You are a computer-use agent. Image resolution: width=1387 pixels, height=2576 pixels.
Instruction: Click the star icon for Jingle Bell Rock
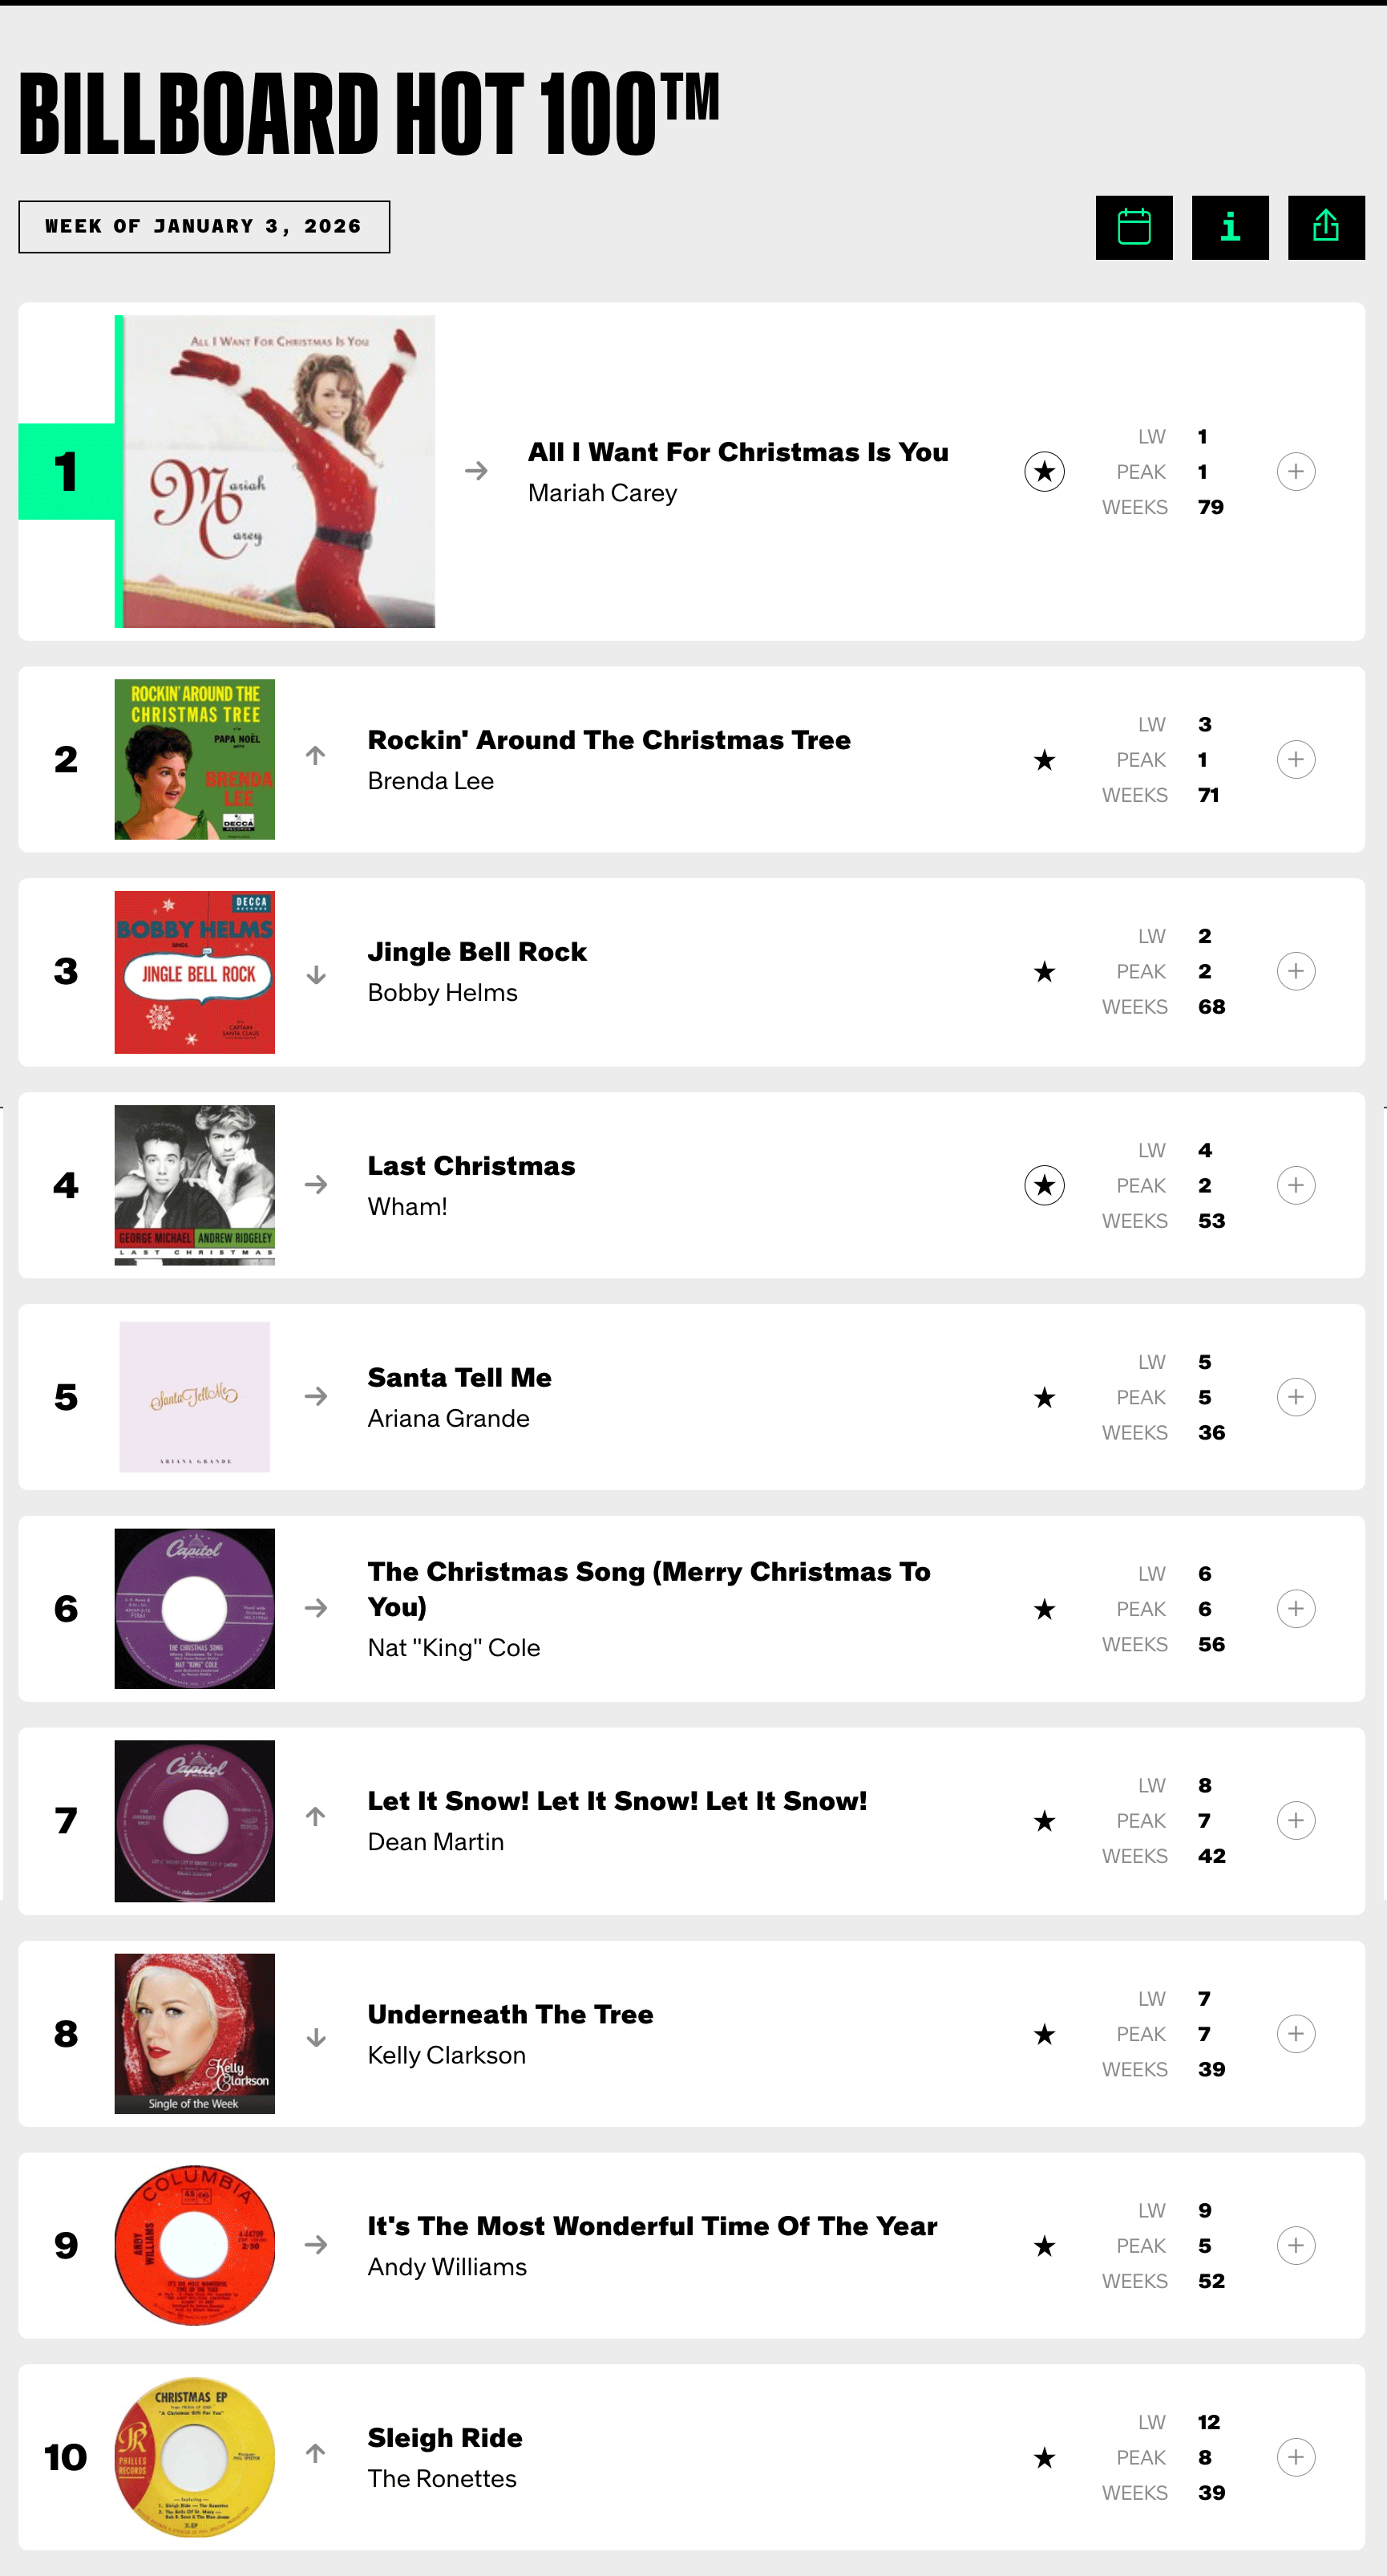pyautogui.click(x=1044, y=971)
